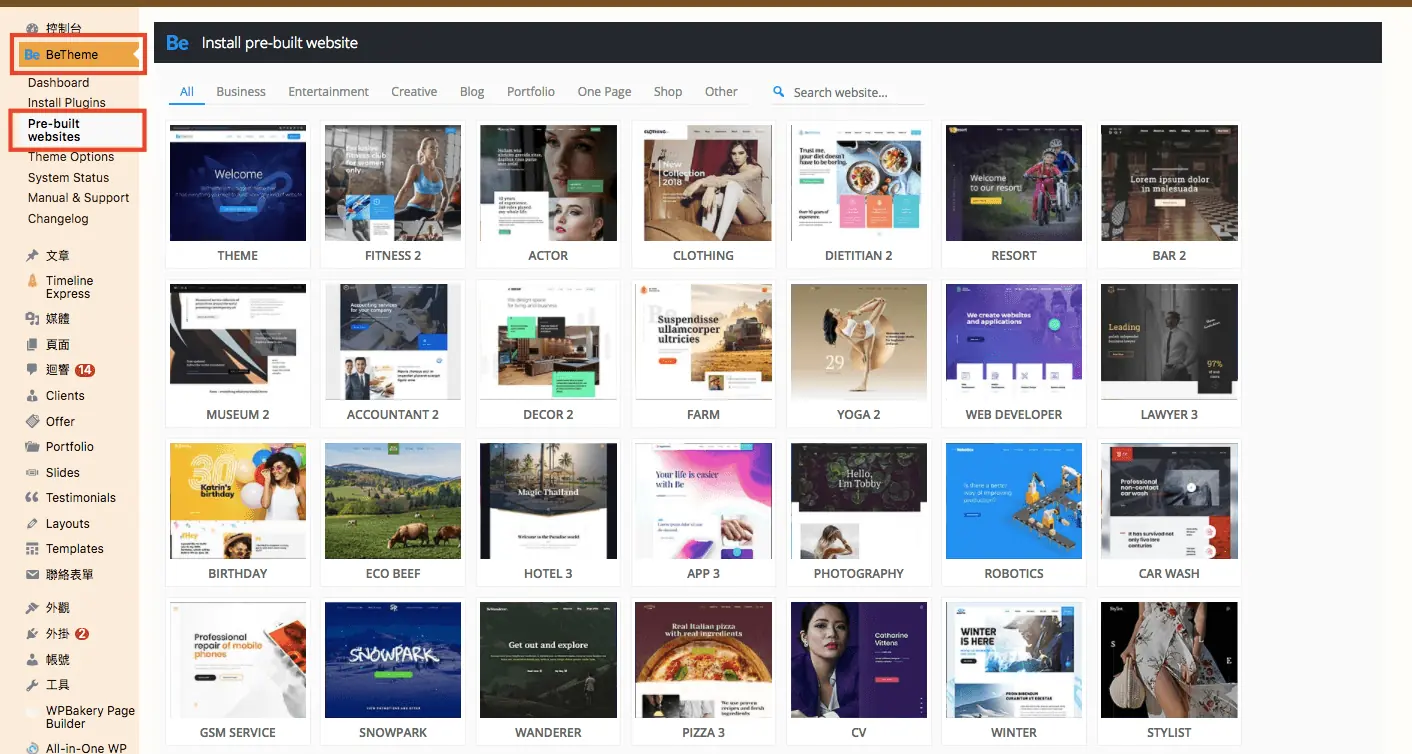The height and width of the screenshot is (754, 1412).
Task: Click the media icon next to 媒體
Action: point(33,319)
